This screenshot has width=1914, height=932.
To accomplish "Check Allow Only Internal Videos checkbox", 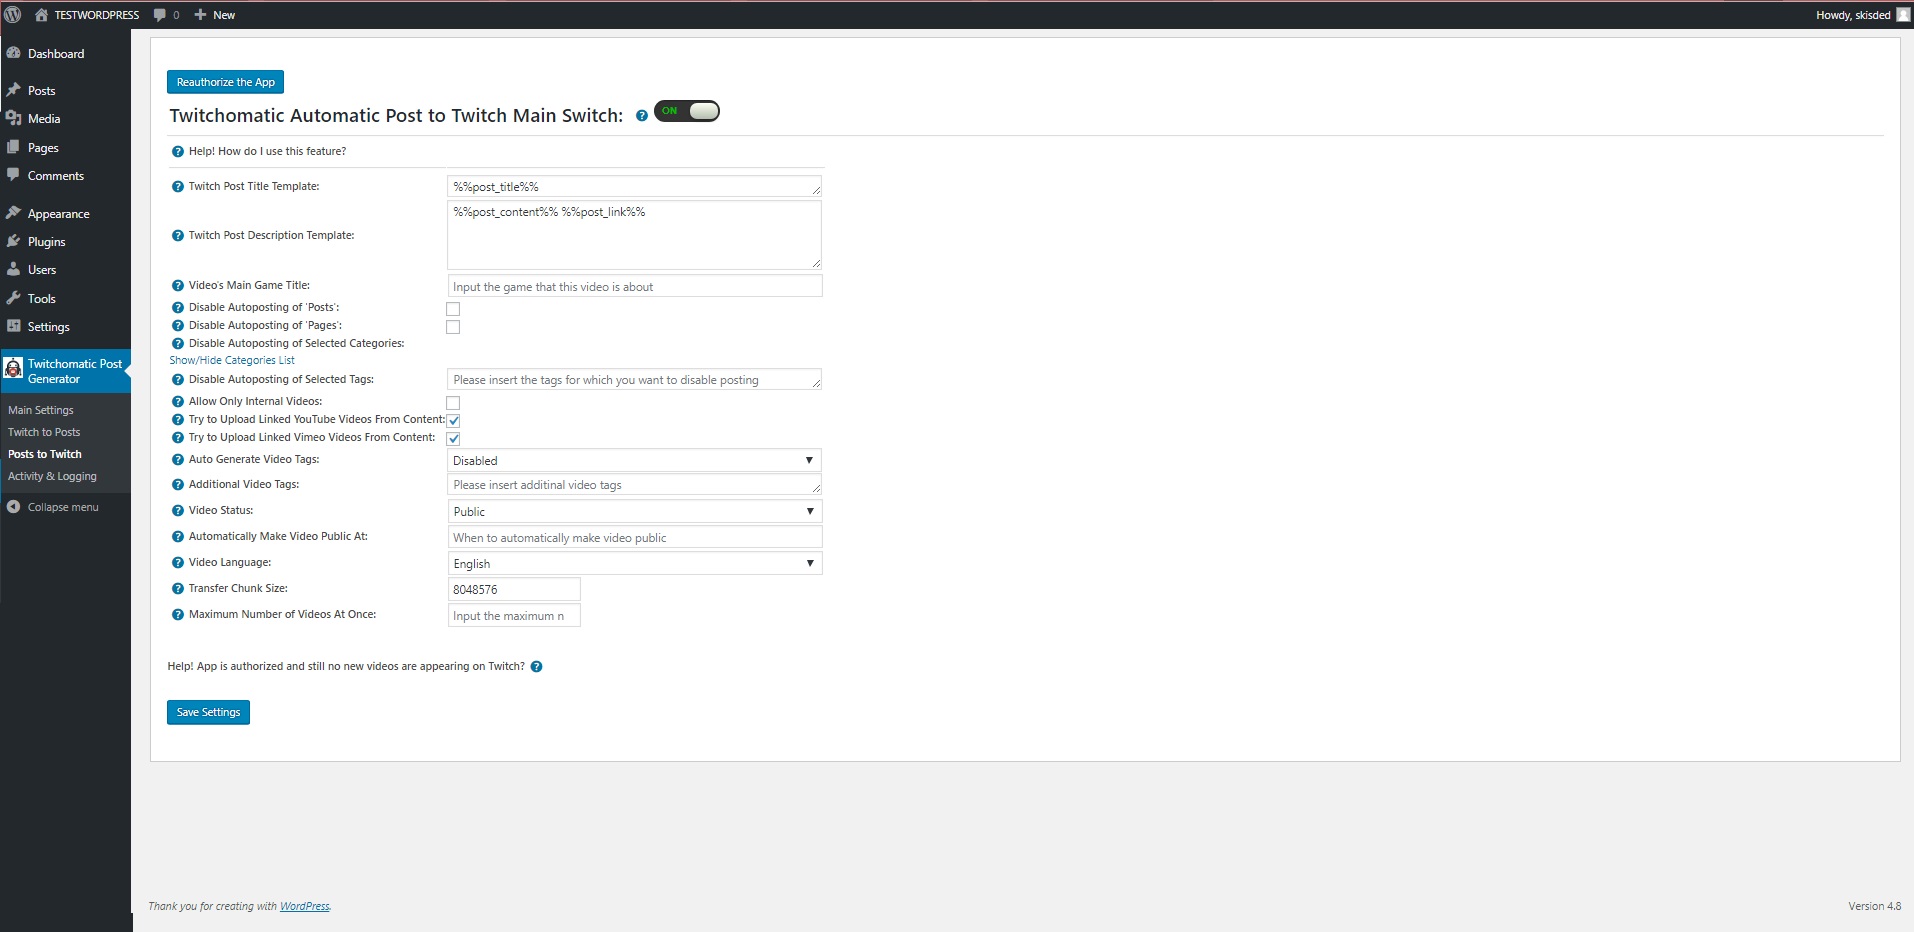I will tap(453, 403).
